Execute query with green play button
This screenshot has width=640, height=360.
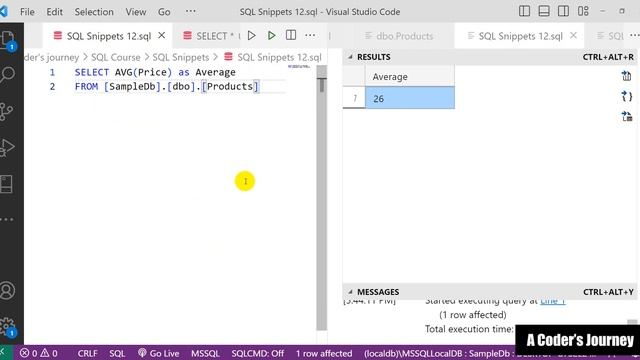tap(271, 36)
